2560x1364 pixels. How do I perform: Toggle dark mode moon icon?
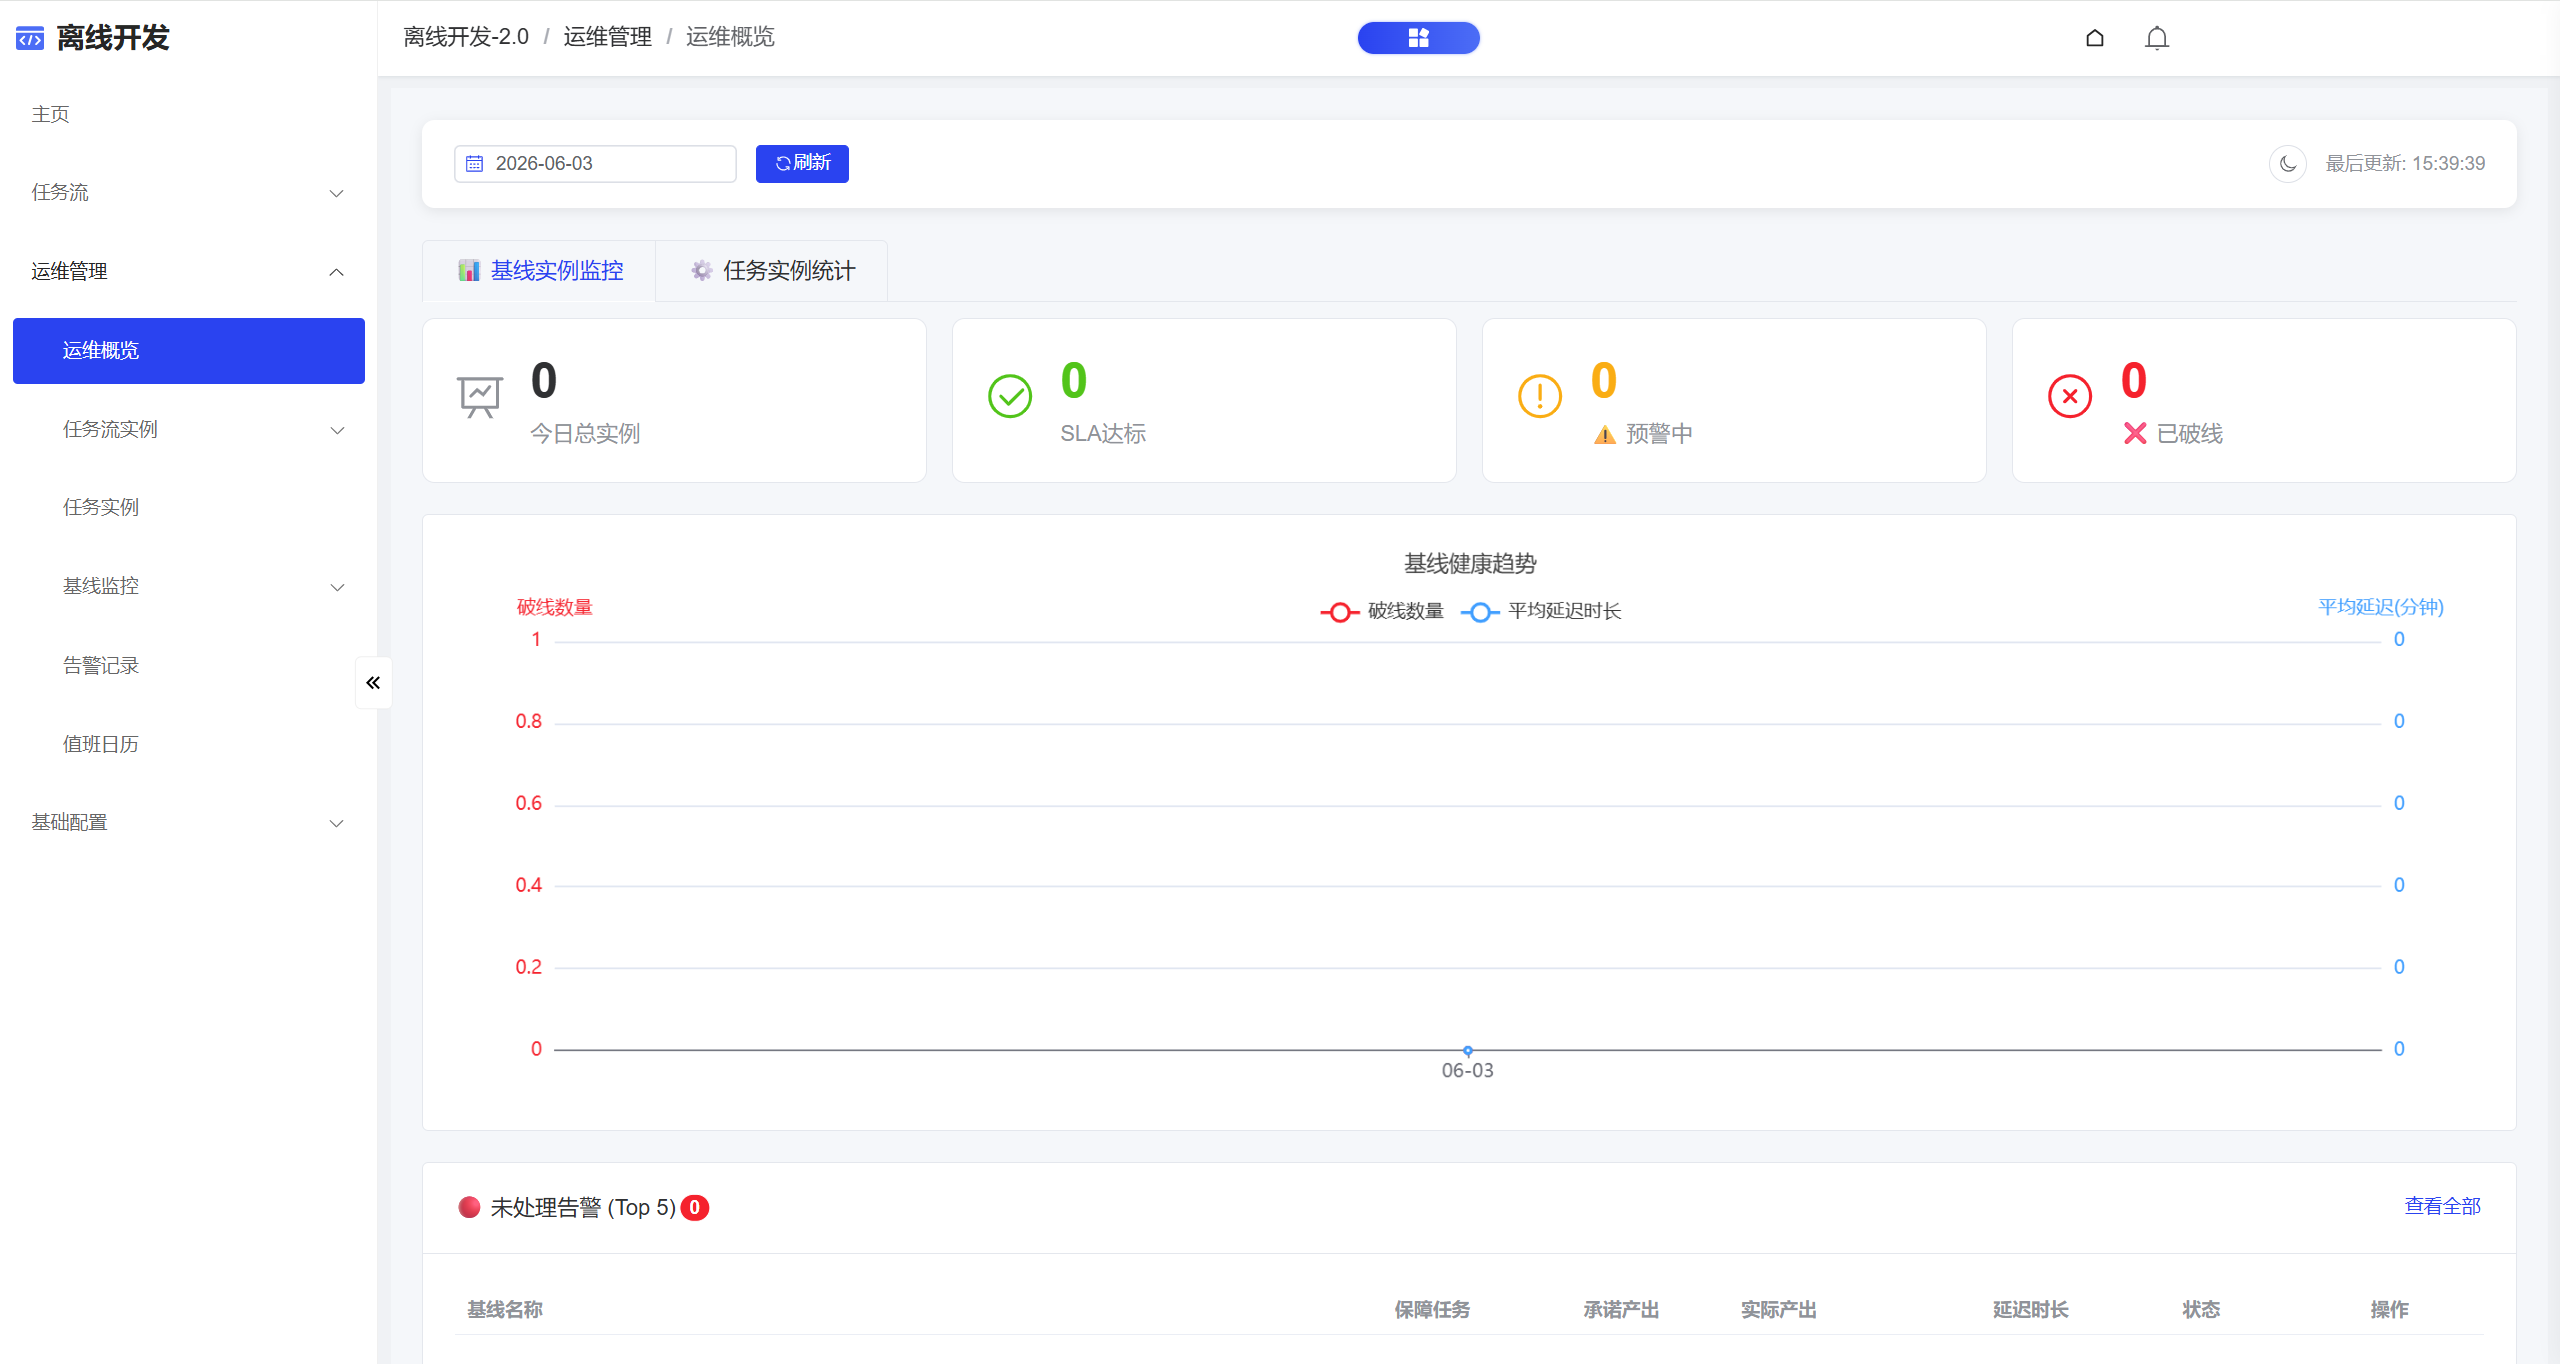pyautogui.click(x=2288, y=164)
